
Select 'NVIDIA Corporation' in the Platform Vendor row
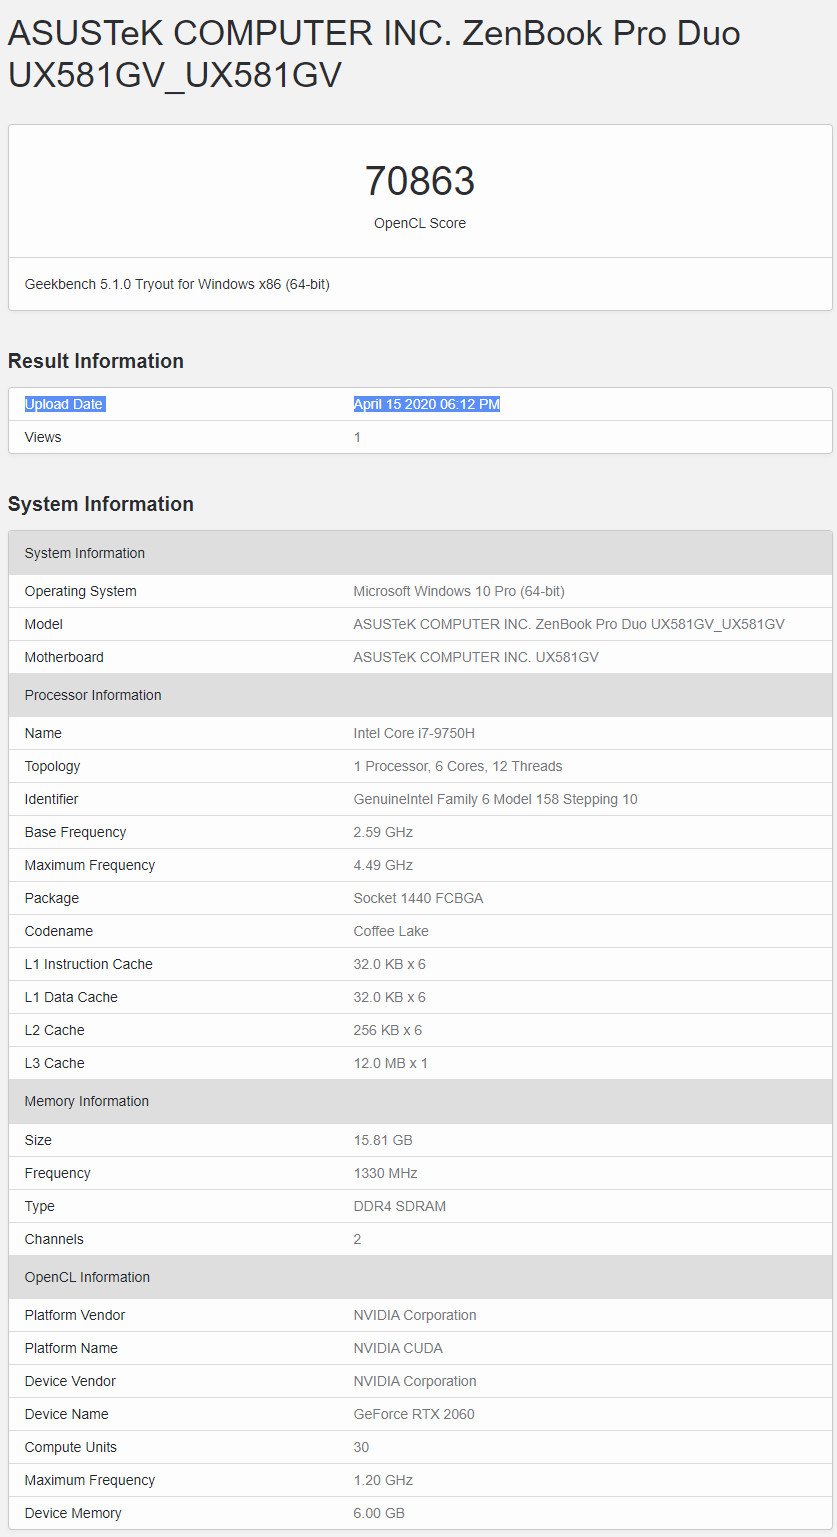point(415,1315)
